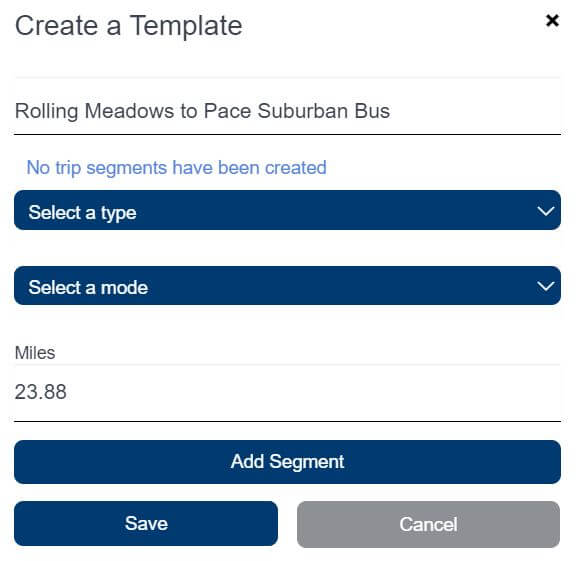Open the Select a mode dropdown

click(287, 285)
